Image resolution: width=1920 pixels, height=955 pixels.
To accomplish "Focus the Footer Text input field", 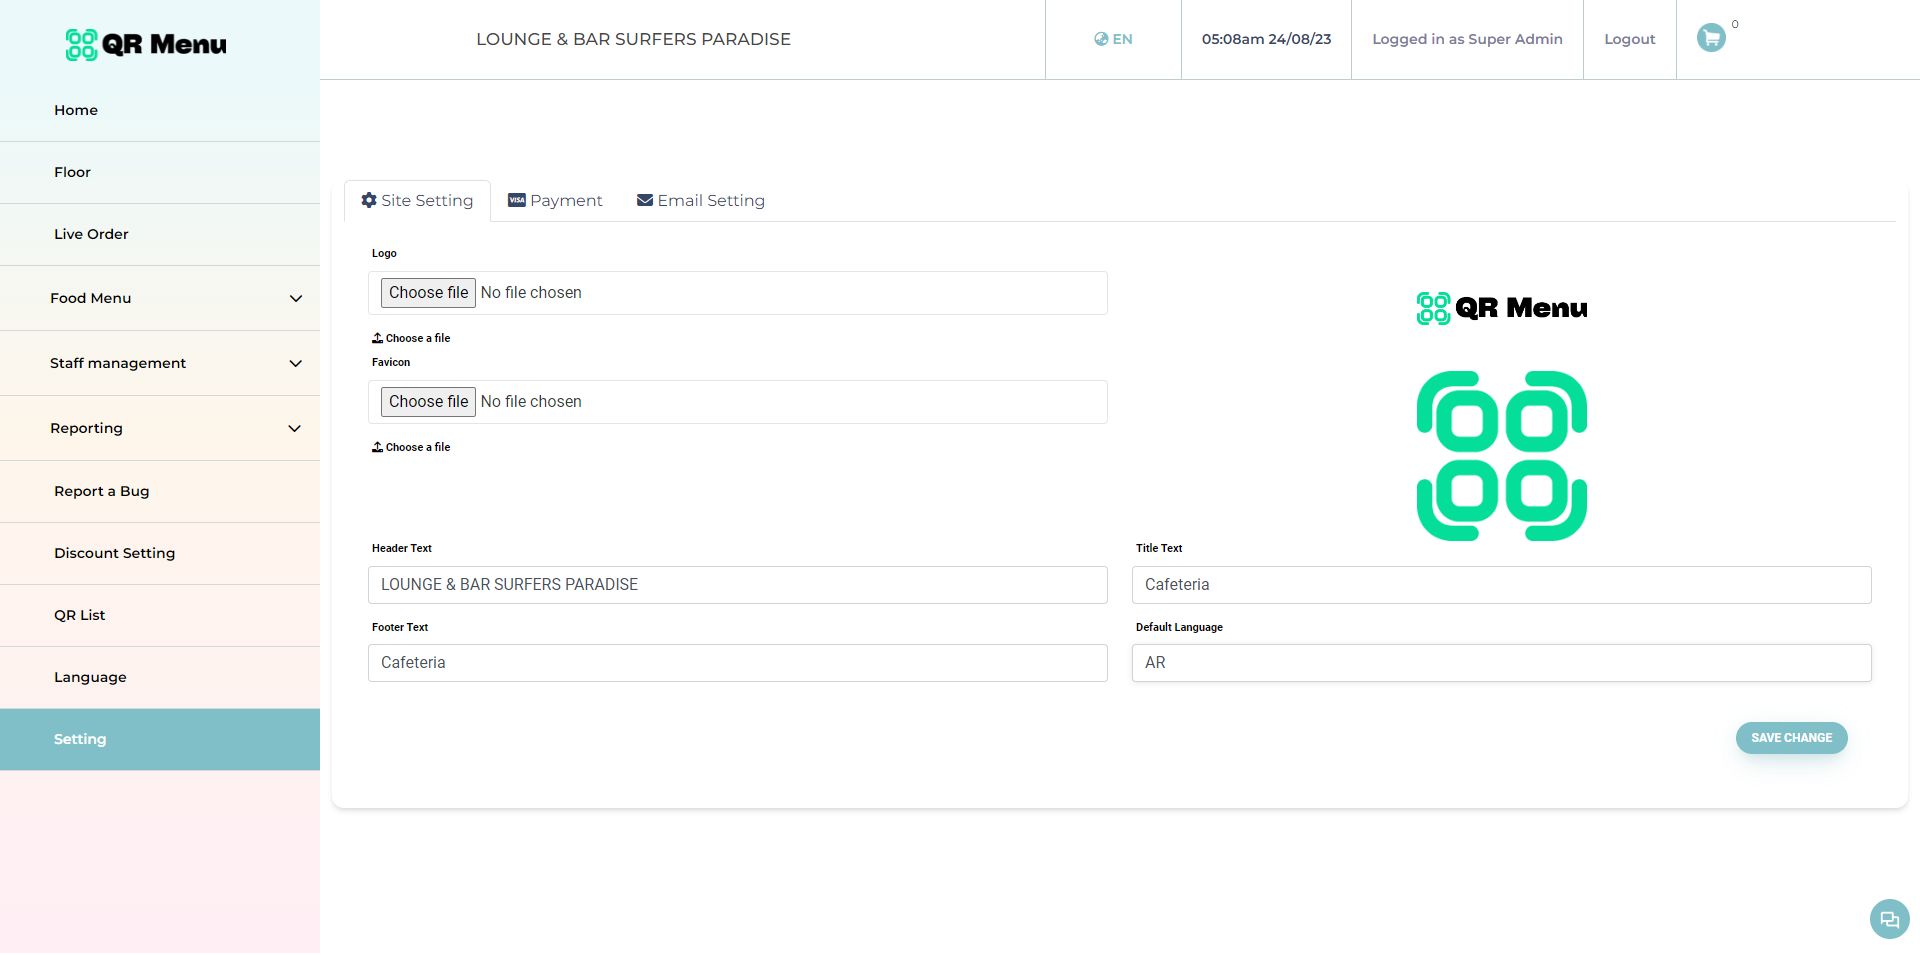I will [737, 663].
